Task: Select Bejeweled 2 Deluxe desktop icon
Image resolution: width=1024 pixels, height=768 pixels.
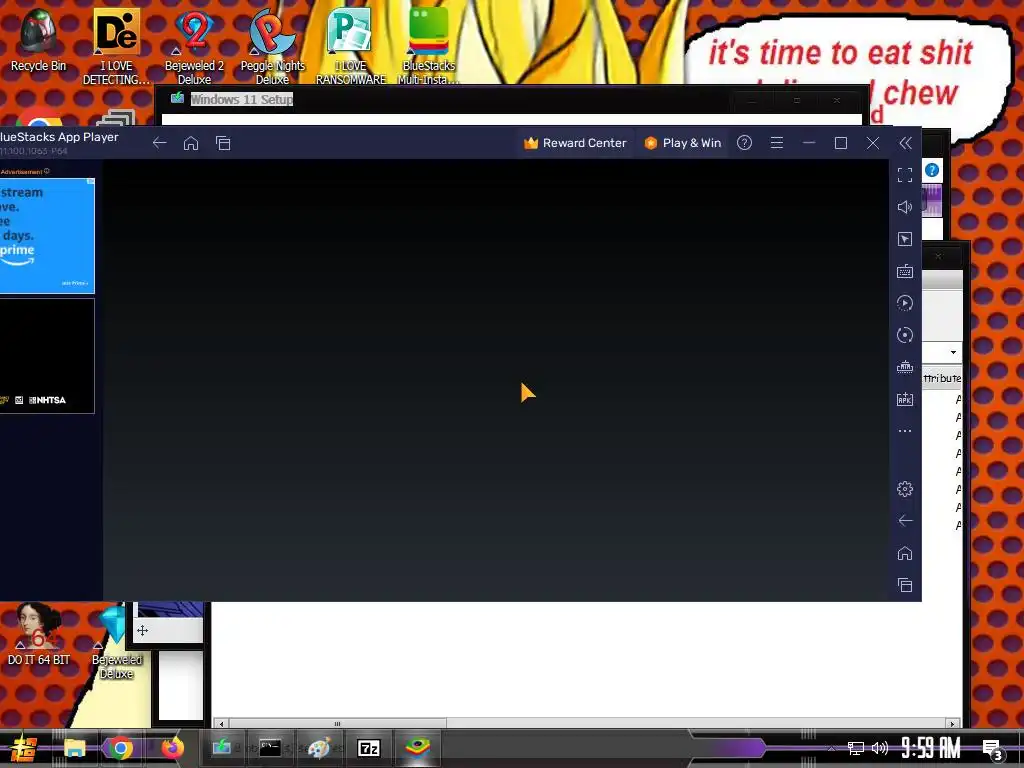Action: click(194, 46)
